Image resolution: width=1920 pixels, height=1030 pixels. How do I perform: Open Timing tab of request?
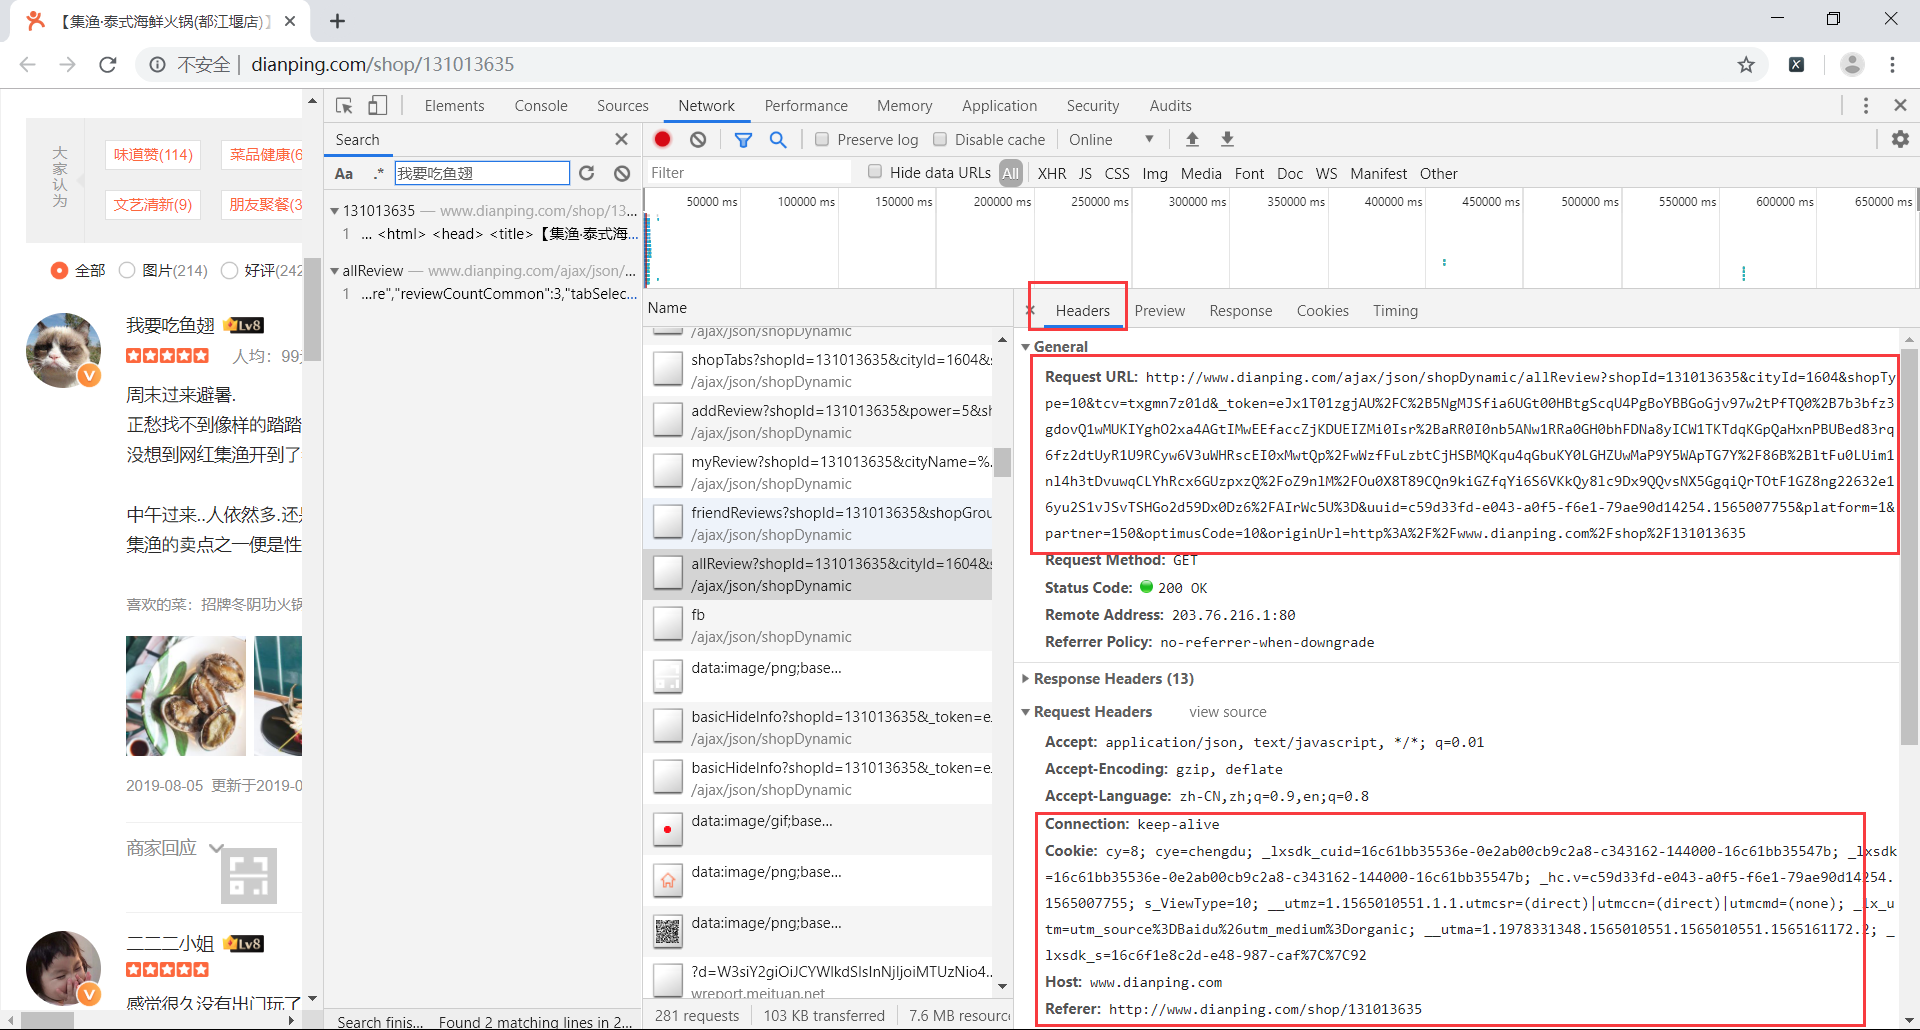(1395, 311)
